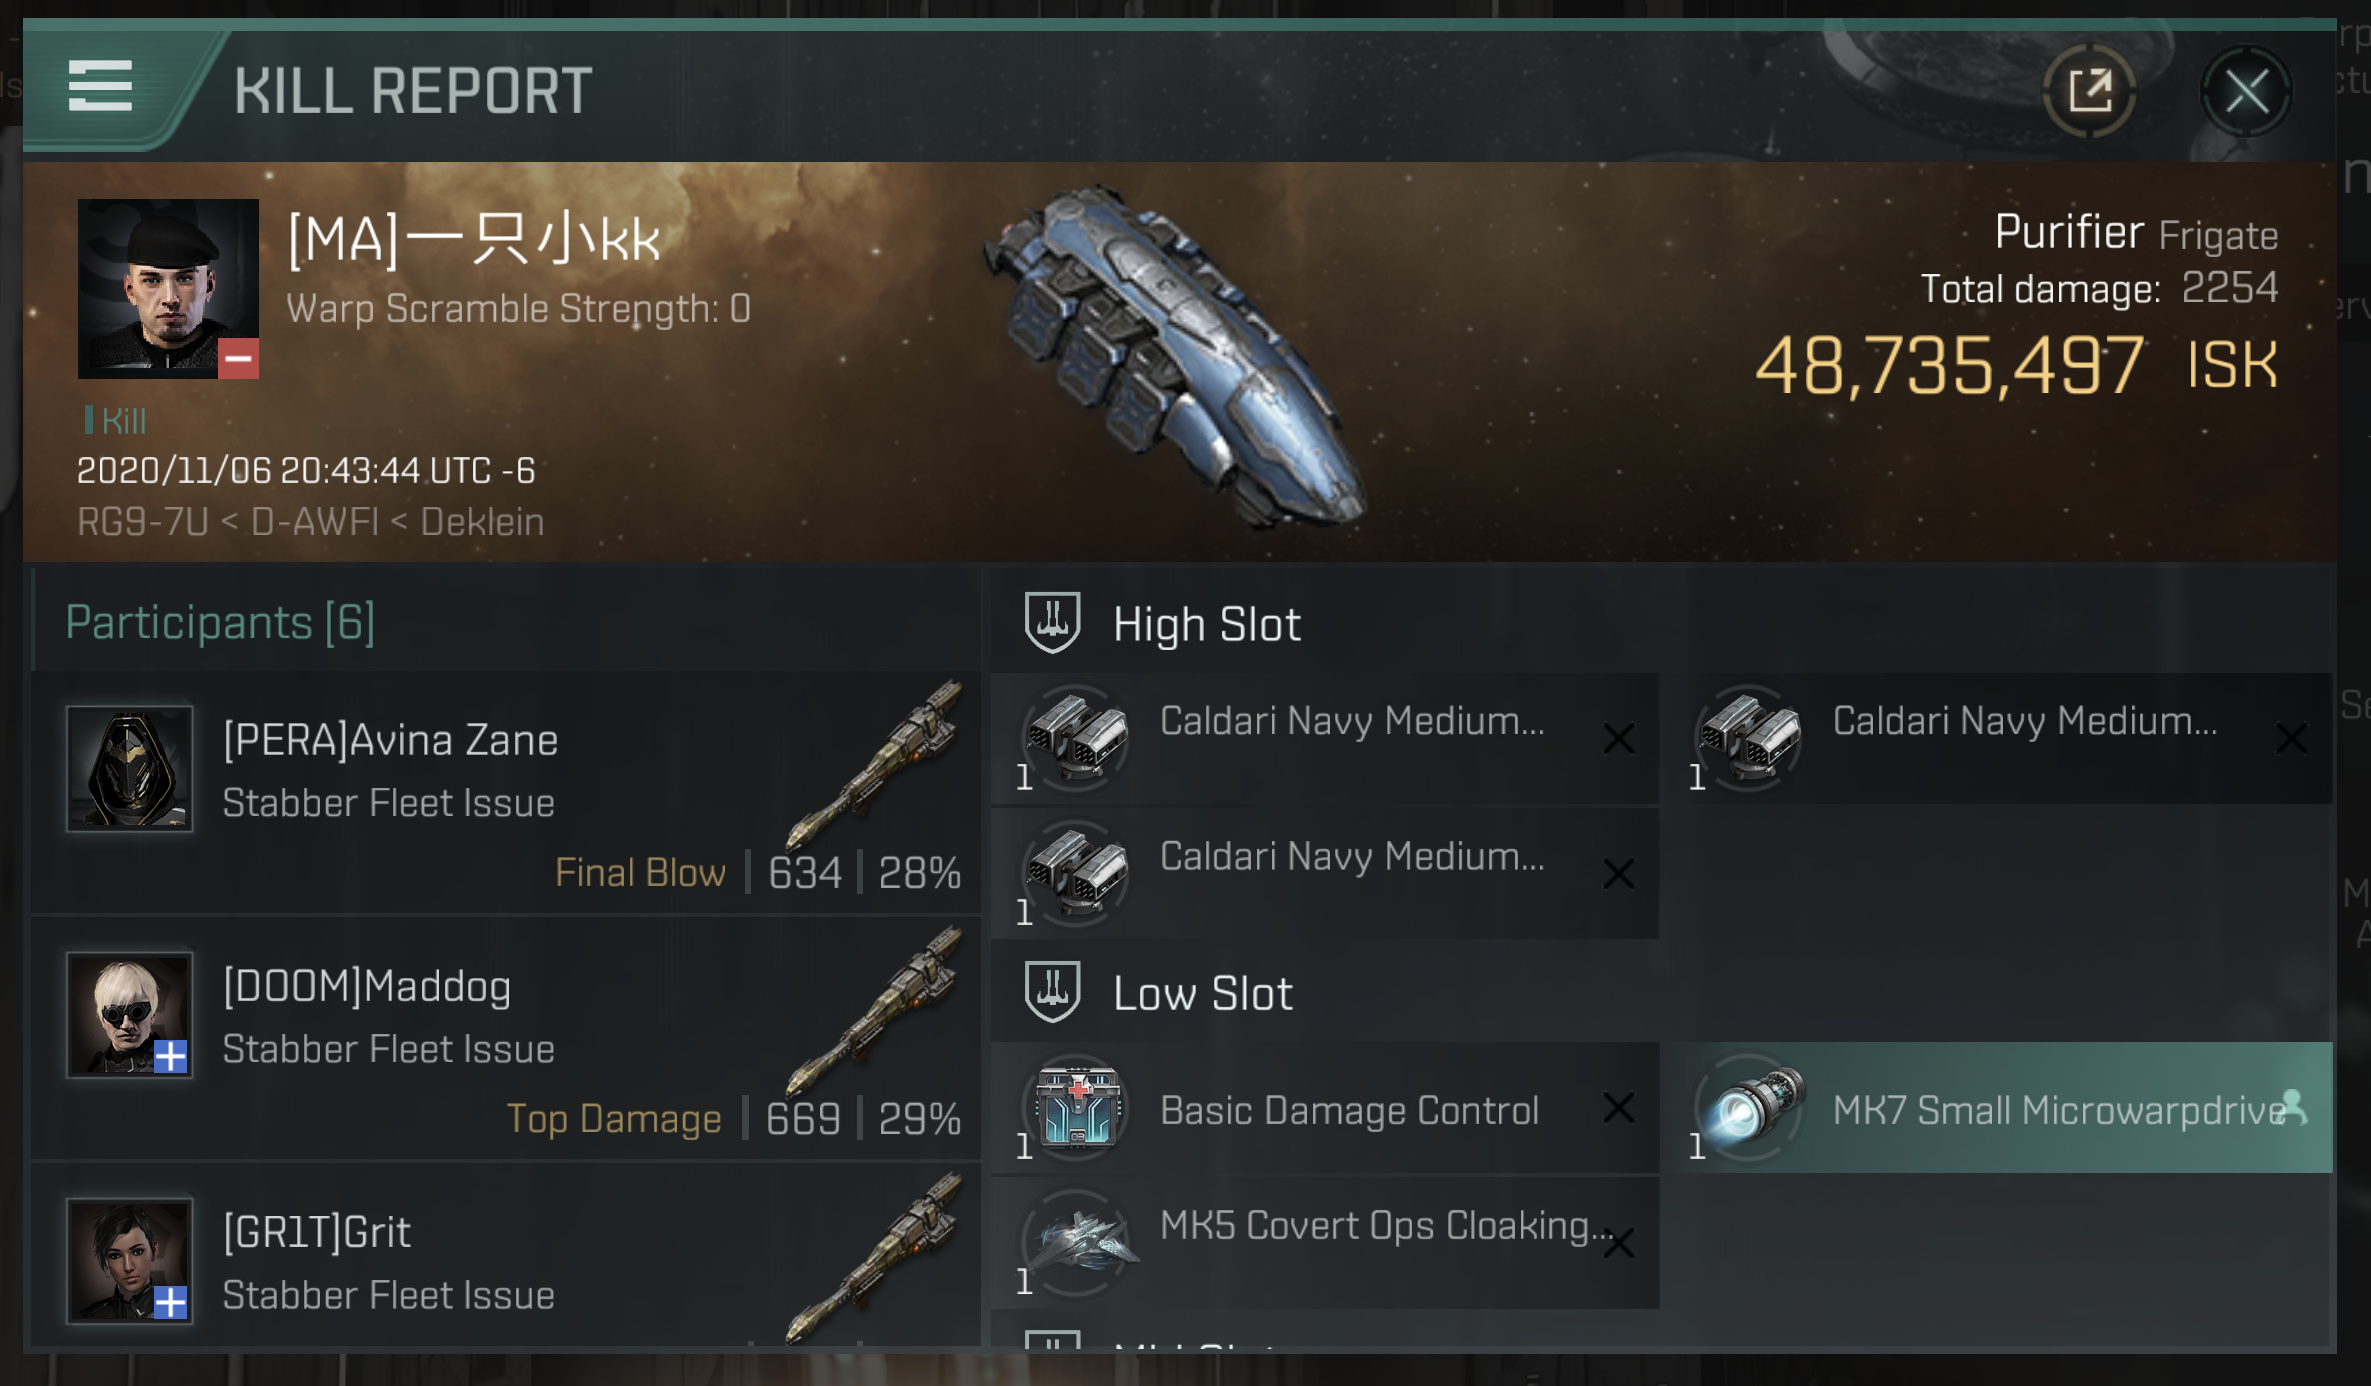Toggle the red minus standing badge
Screen dimensions: 2371x1386
tap(238, 359)
